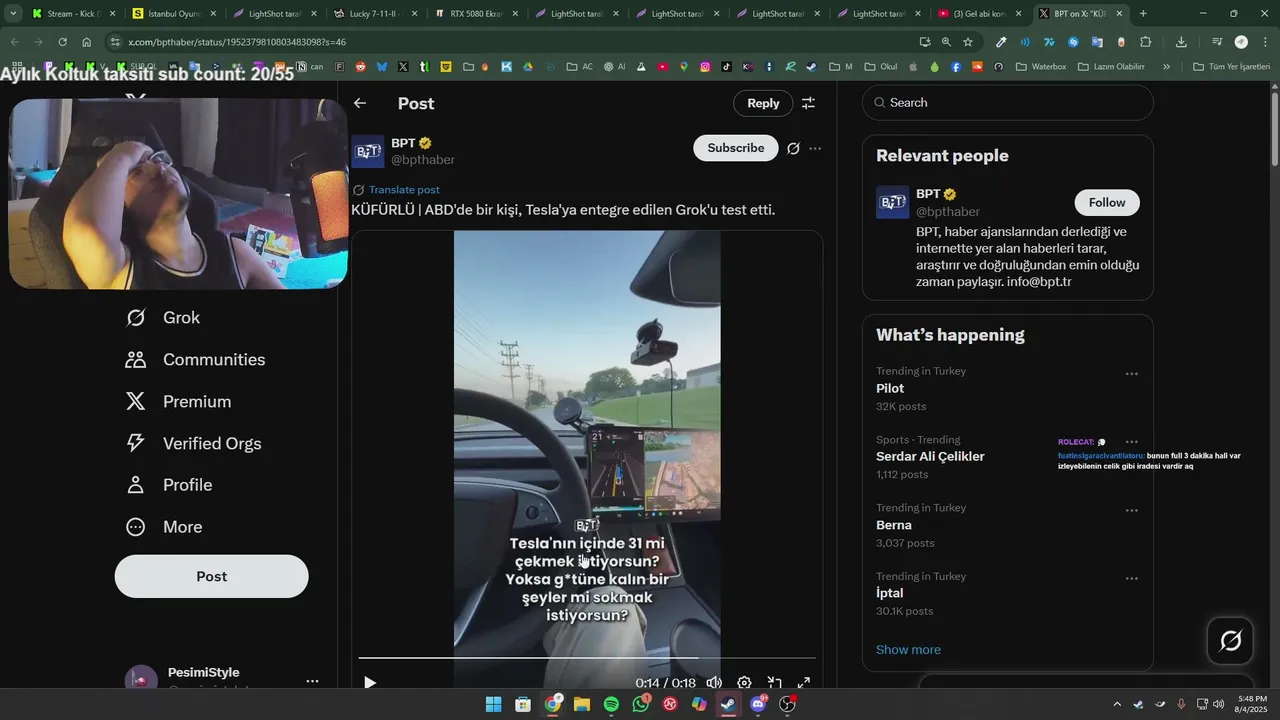
Task: Open the tab search dropdown arrow
Action: click(x=13, y=14)
